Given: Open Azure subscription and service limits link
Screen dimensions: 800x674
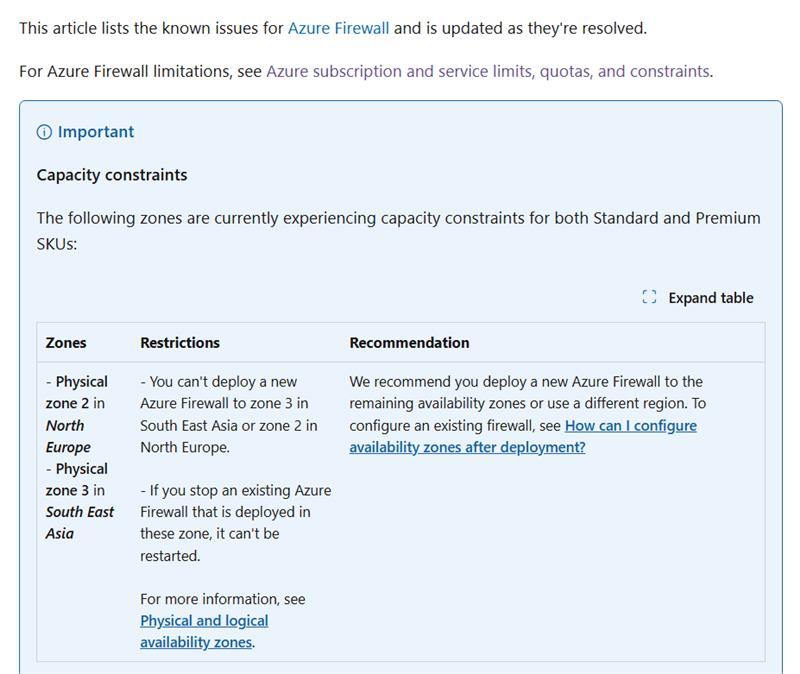Looking at the screenshot, I should [488, 71].
